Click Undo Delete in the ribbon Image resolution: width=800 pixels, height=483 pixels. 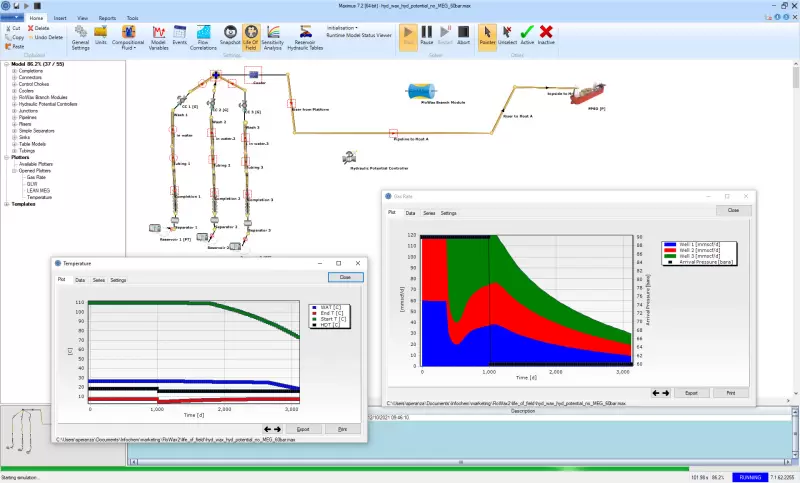pos(45,37)
